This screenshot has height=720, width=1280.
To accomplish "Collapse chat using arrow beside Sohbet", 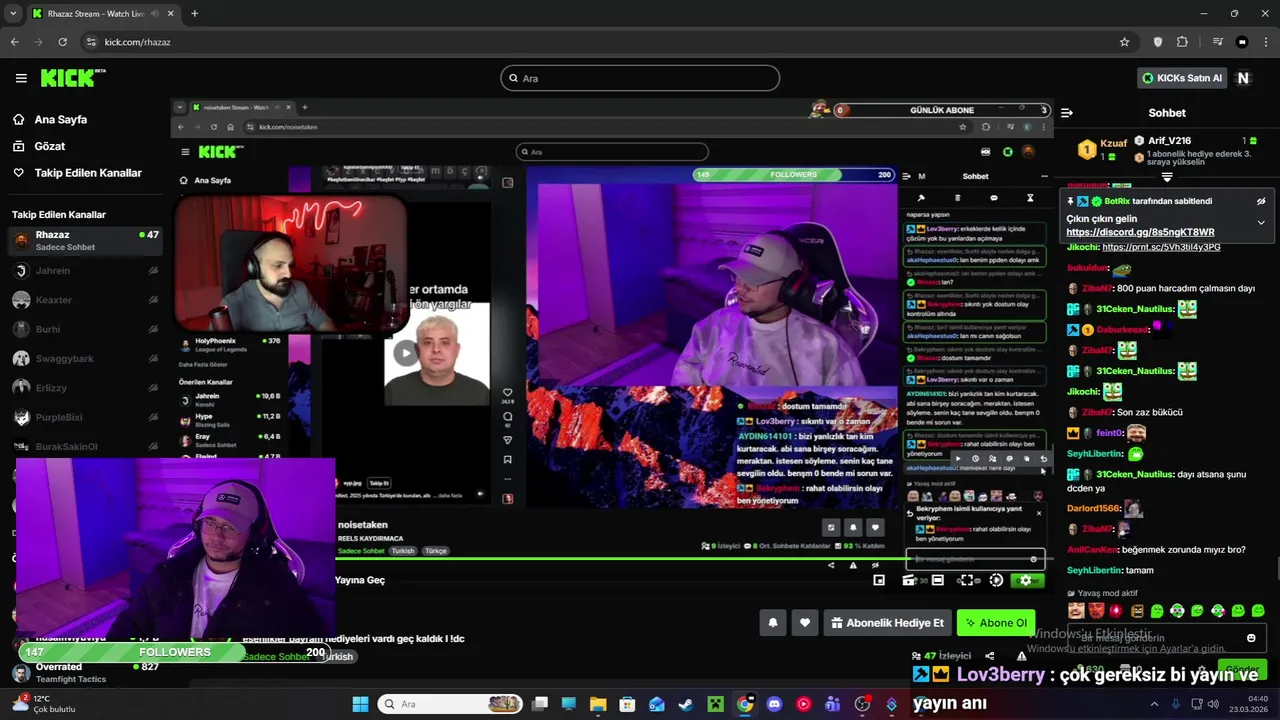I will click(1067, 113).
